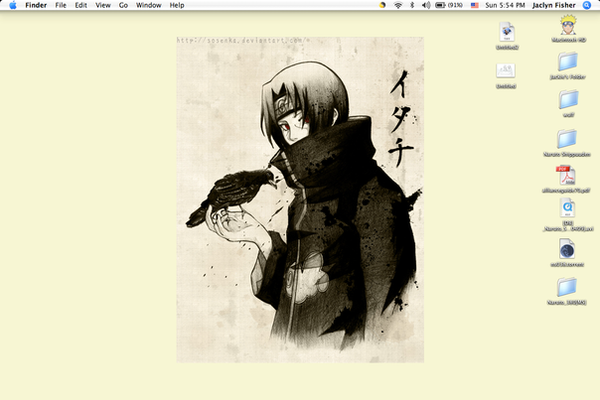This screenshot has width=600, height=400.
Task: Open the US flag input menu
Action: [x=474, y=5]
